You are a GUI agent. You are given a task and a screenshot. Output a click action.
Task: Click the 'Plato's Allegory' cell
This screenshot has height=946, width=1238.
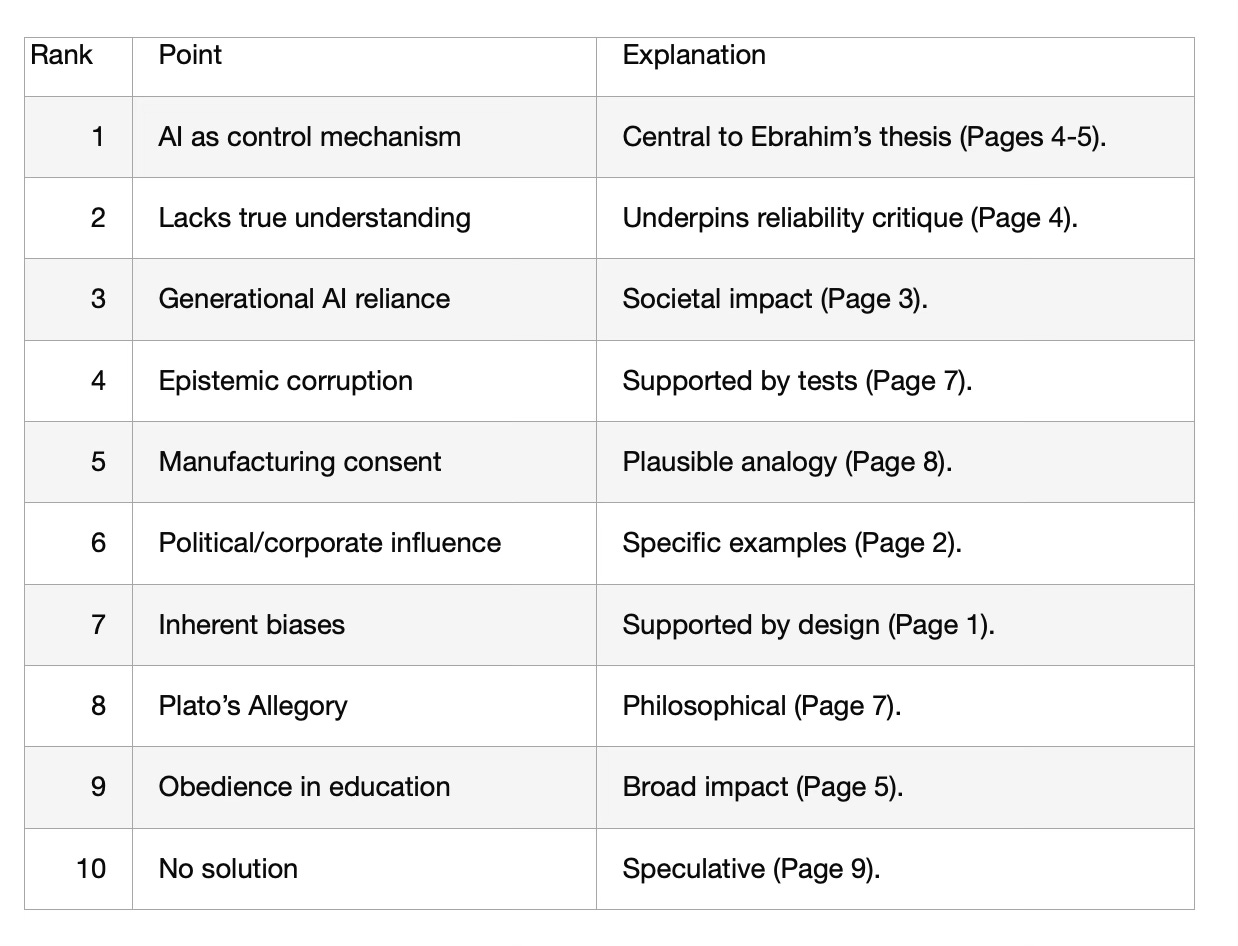[x=364, y=706]
